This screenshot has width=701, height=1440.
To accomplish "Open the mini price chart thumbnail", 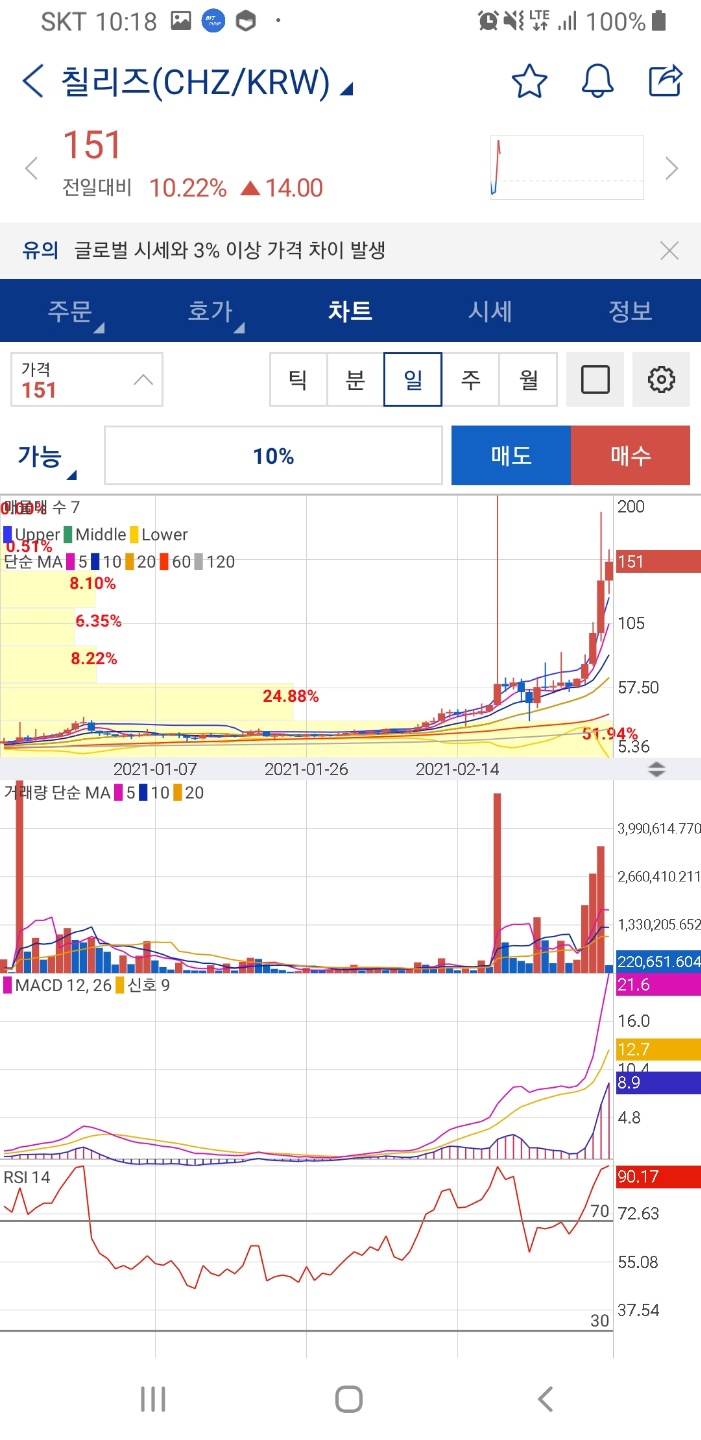I will pos(567,168).
